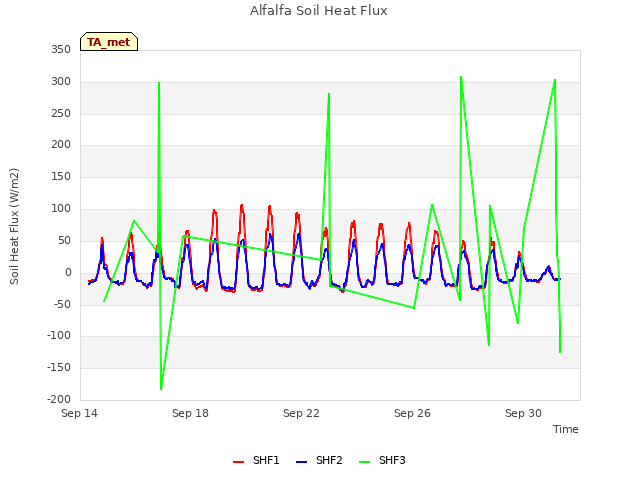Click the 250 y-axis tick label
Image resolution: width=640 pixels, height=480 pixels.
(61, 113)
